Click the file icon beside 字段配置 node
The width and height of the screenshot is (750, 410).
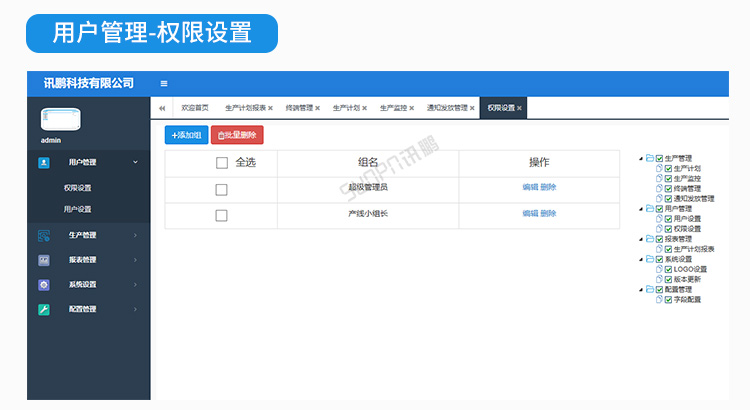(x=659, y=299)
